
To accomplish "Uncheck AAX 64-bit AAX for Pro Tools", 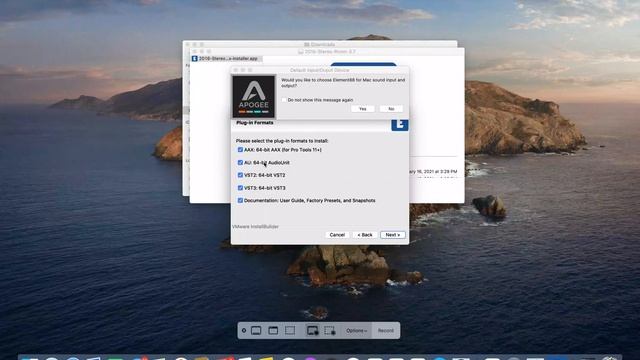I will (240, 150).
